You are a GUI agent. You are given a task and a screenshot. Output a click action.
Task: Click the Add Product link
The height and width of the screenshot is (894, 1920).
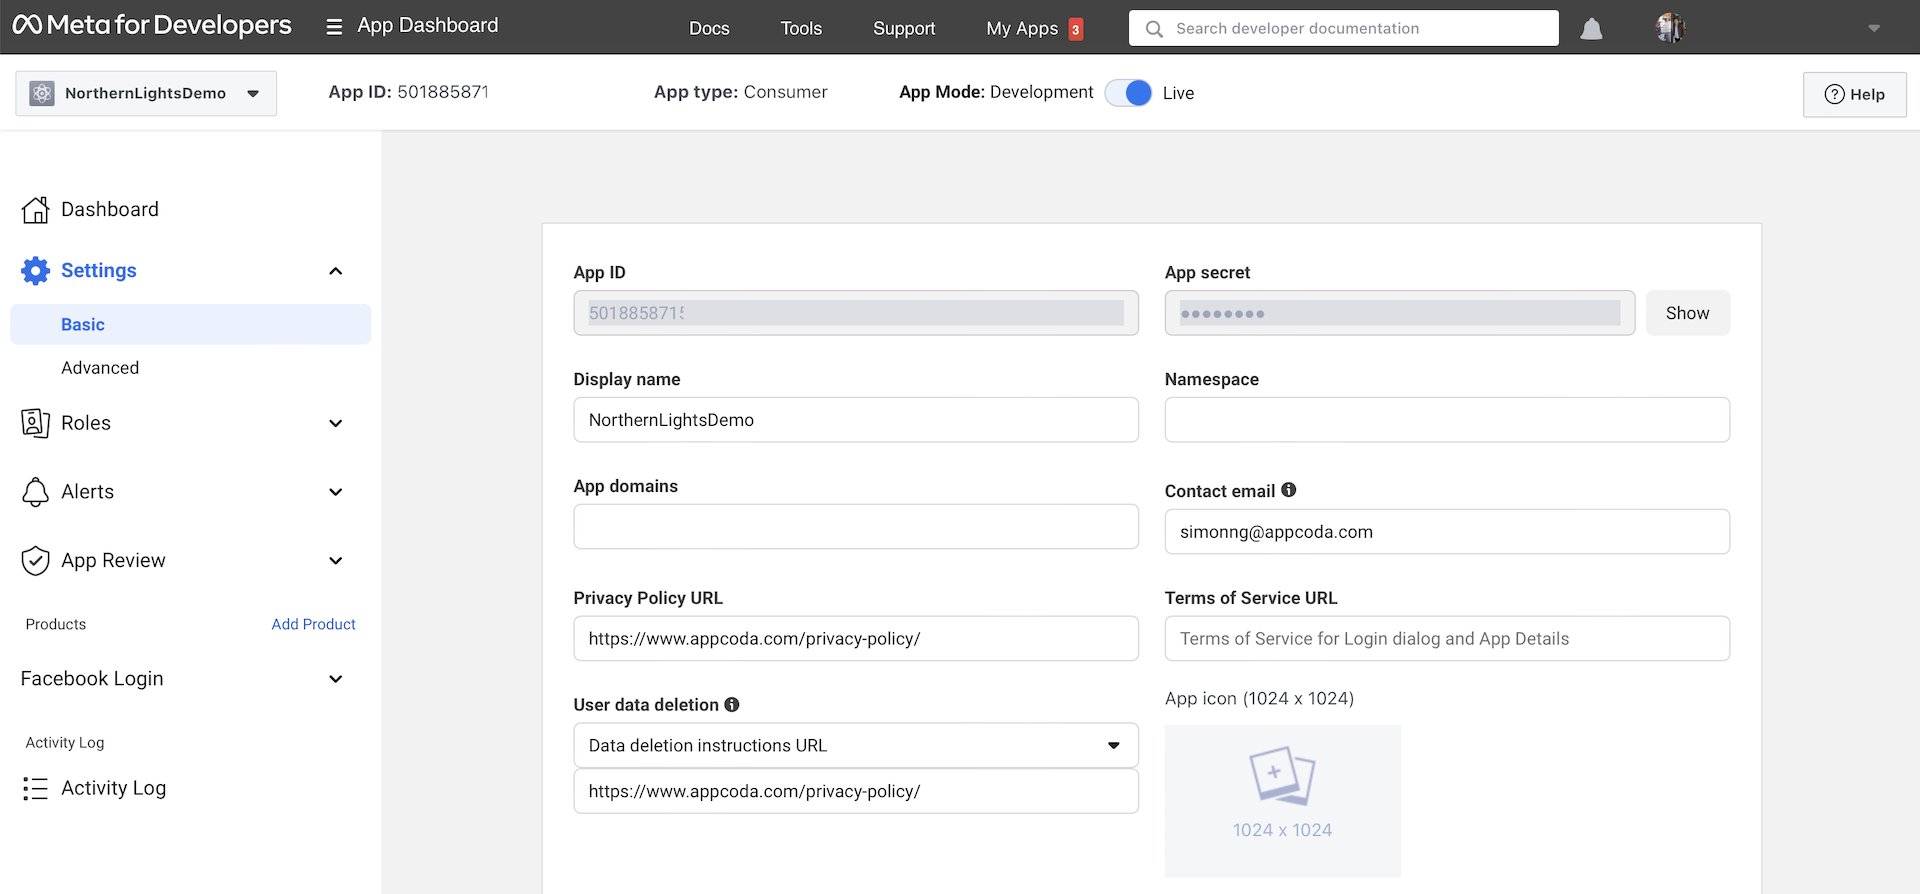pyautogui.click(x=313, y=624)
